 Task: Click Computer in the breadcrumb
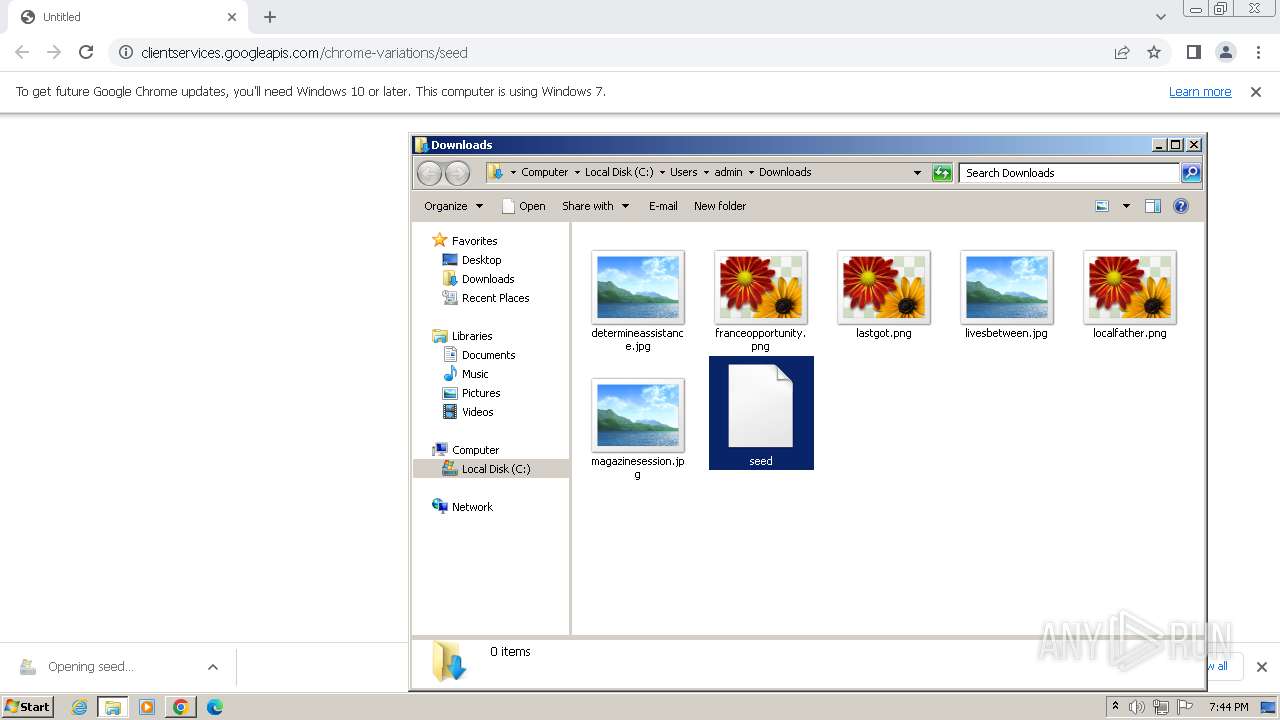pos(544,172)
